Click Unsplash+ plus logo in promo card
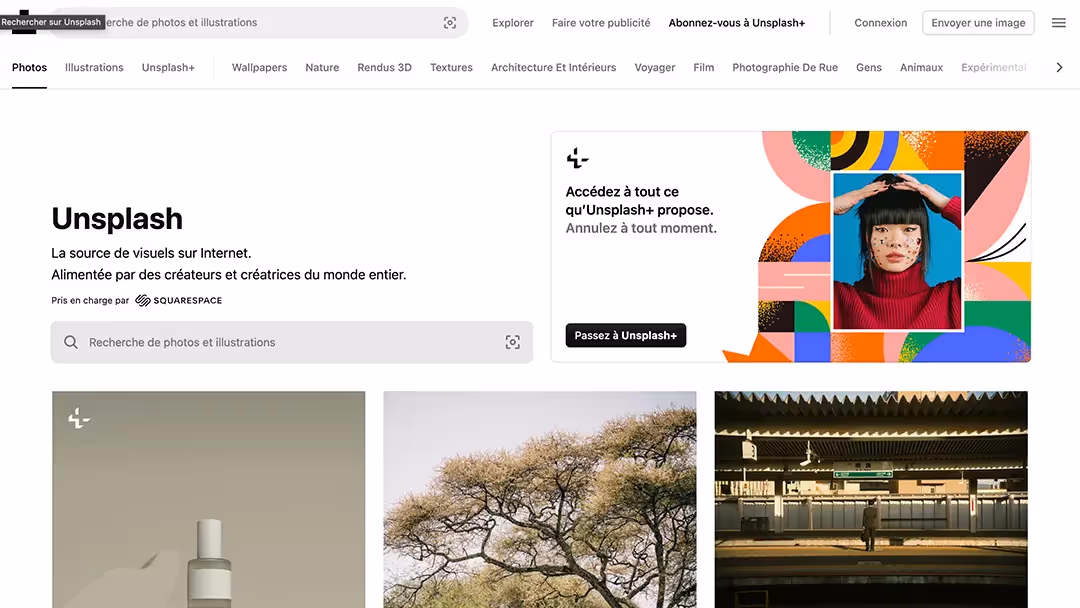Screen dimensions: 1080x608 point(577,158)
